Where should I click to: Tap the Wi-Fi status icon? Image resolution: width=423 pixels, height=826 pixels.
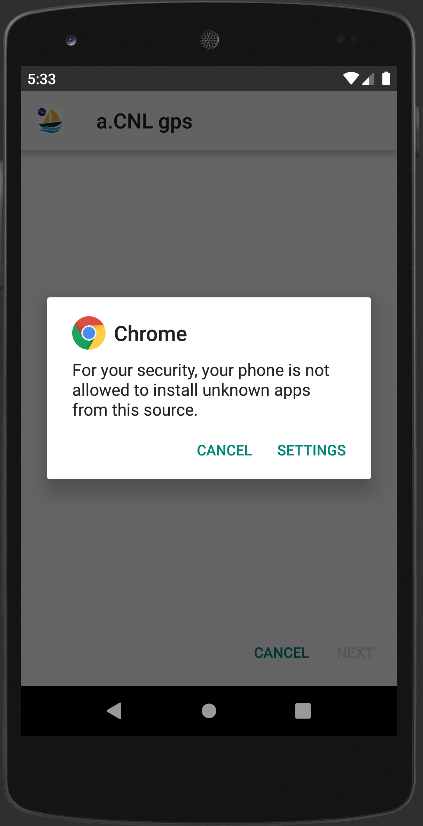pyautogui.click(x=350, y=79)
